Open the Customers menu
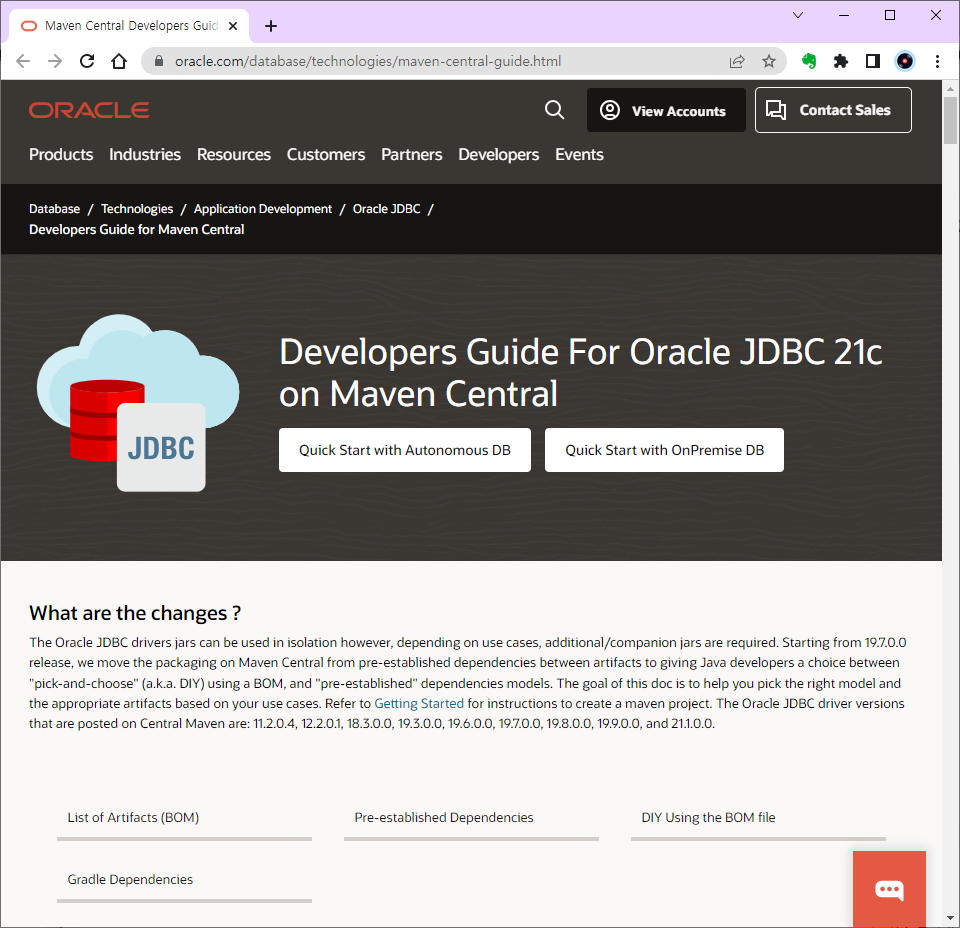Viewport: 960px width, 928px height. (326, 154)
